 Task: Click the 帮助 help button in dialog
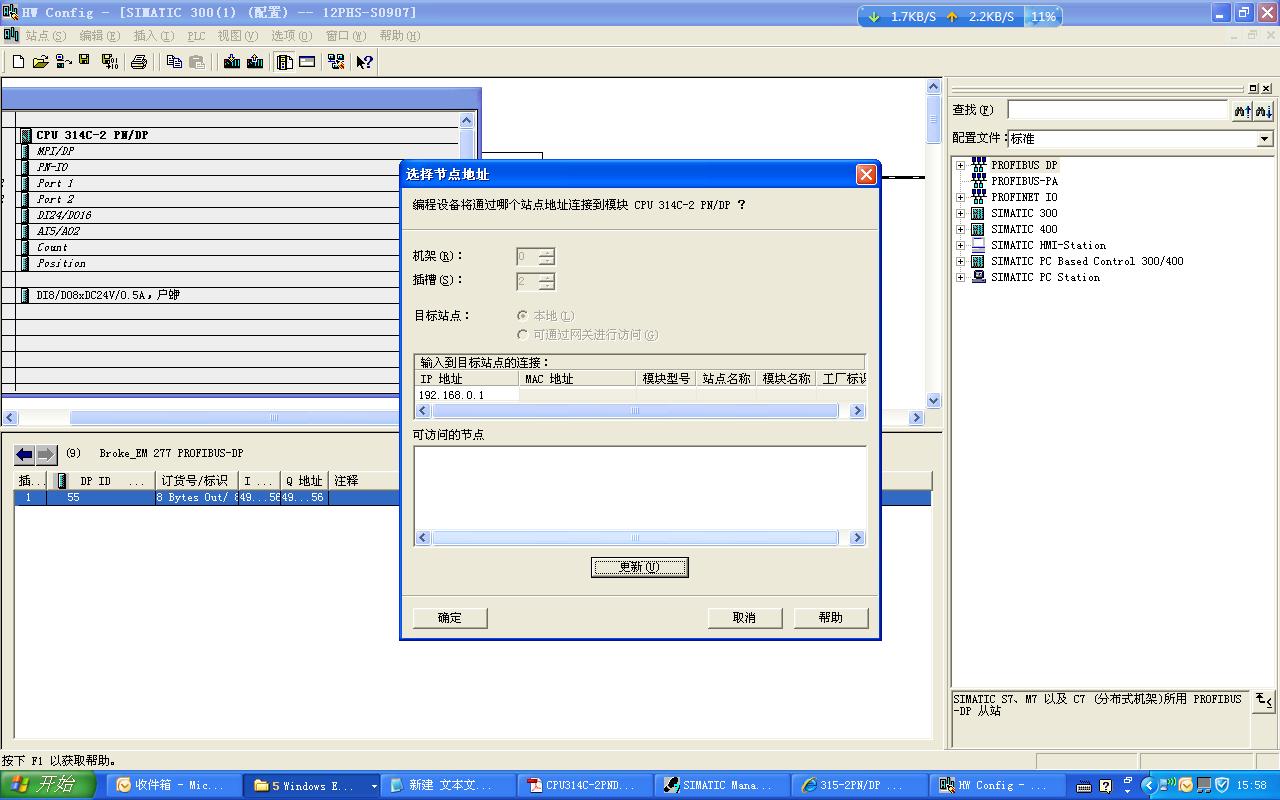click(831, 618)
